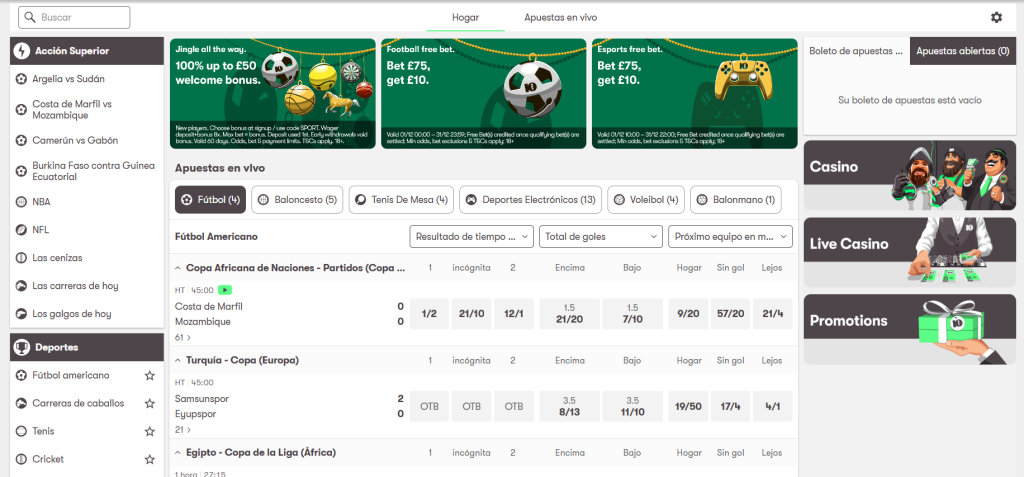Open the Live Casino banner
Image resolution: width=1024 pixels, height=477 pixels.
pos(910,252)
